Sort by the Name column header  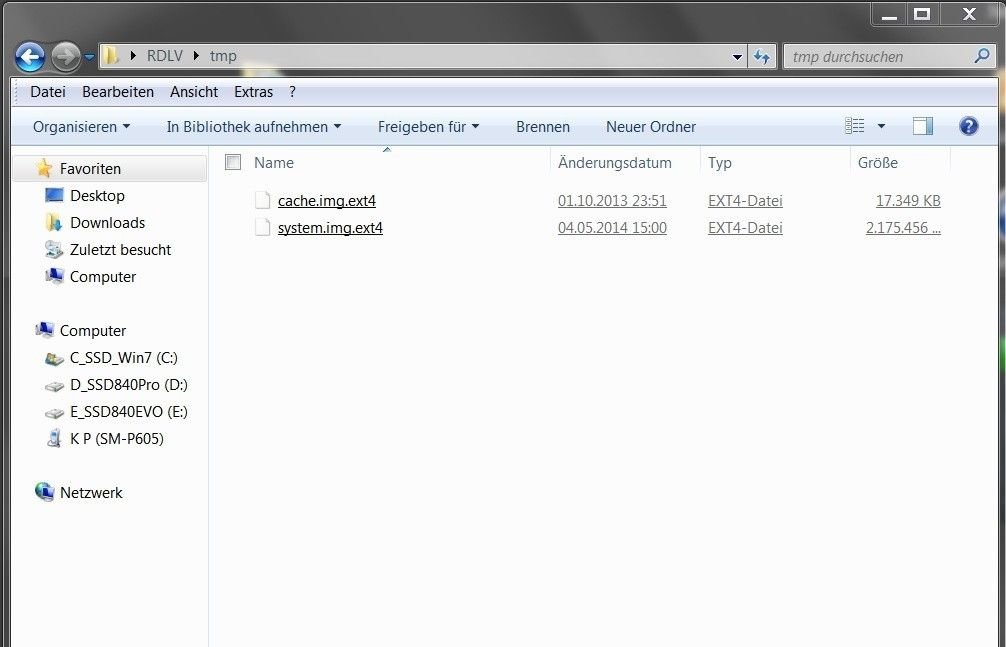tap(273, 162)
